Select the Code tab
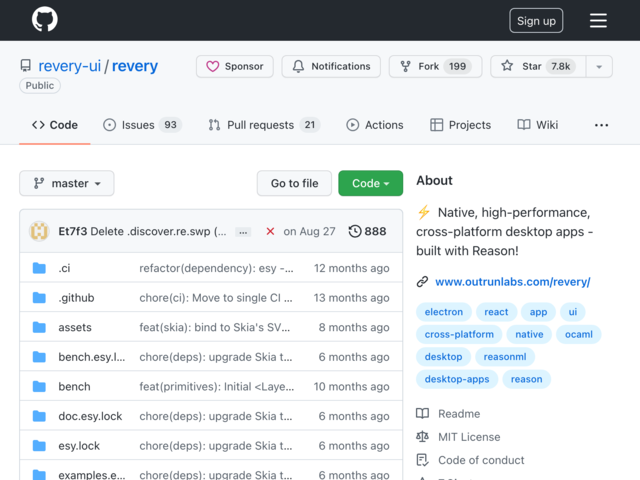Image resolution: width=640 pixels, height=480 pixels. [x=55, y=125]
